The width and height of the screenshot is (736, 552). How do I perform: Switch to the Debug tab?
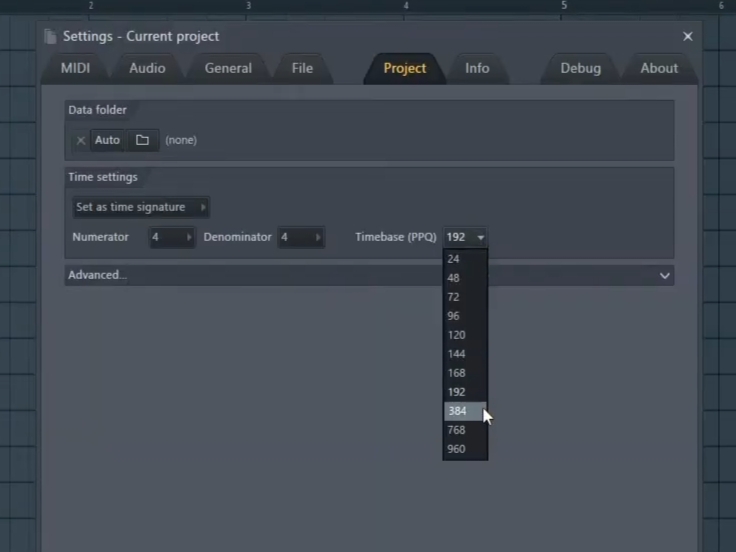tap(580, 68)
